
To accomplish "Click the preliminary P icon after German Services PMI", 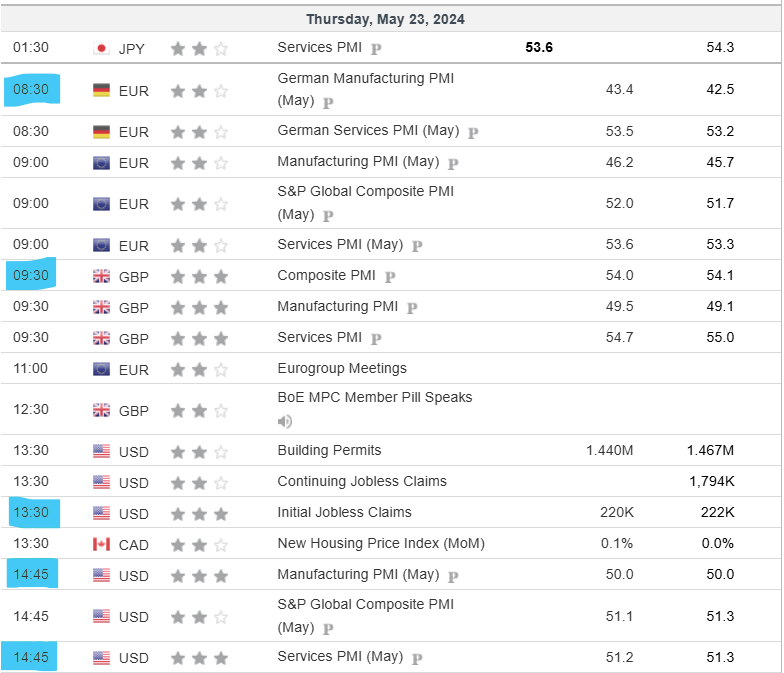I will 473,132.
